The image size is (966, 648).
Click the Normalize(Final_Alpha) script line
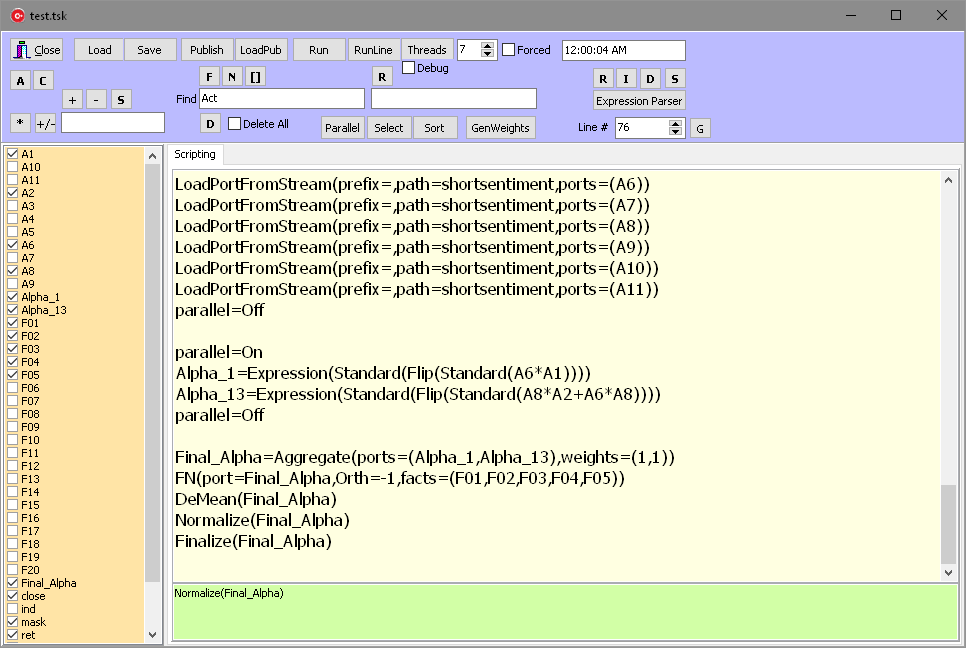(x=262, y=520)
